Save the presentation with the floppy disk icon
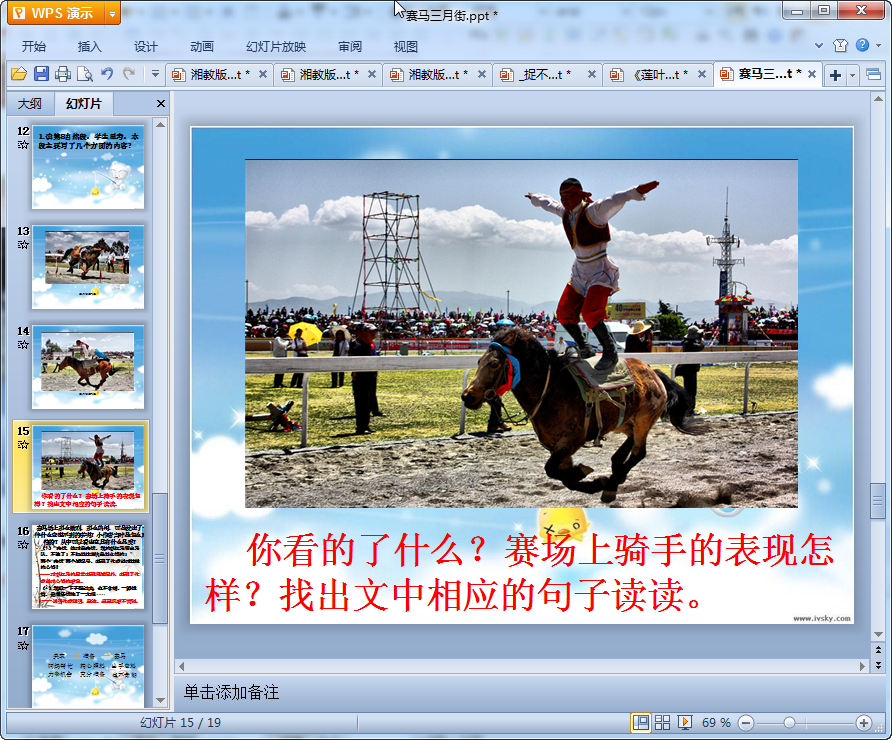This screenshot has width=892, height=740. click(x=41, y=74)
